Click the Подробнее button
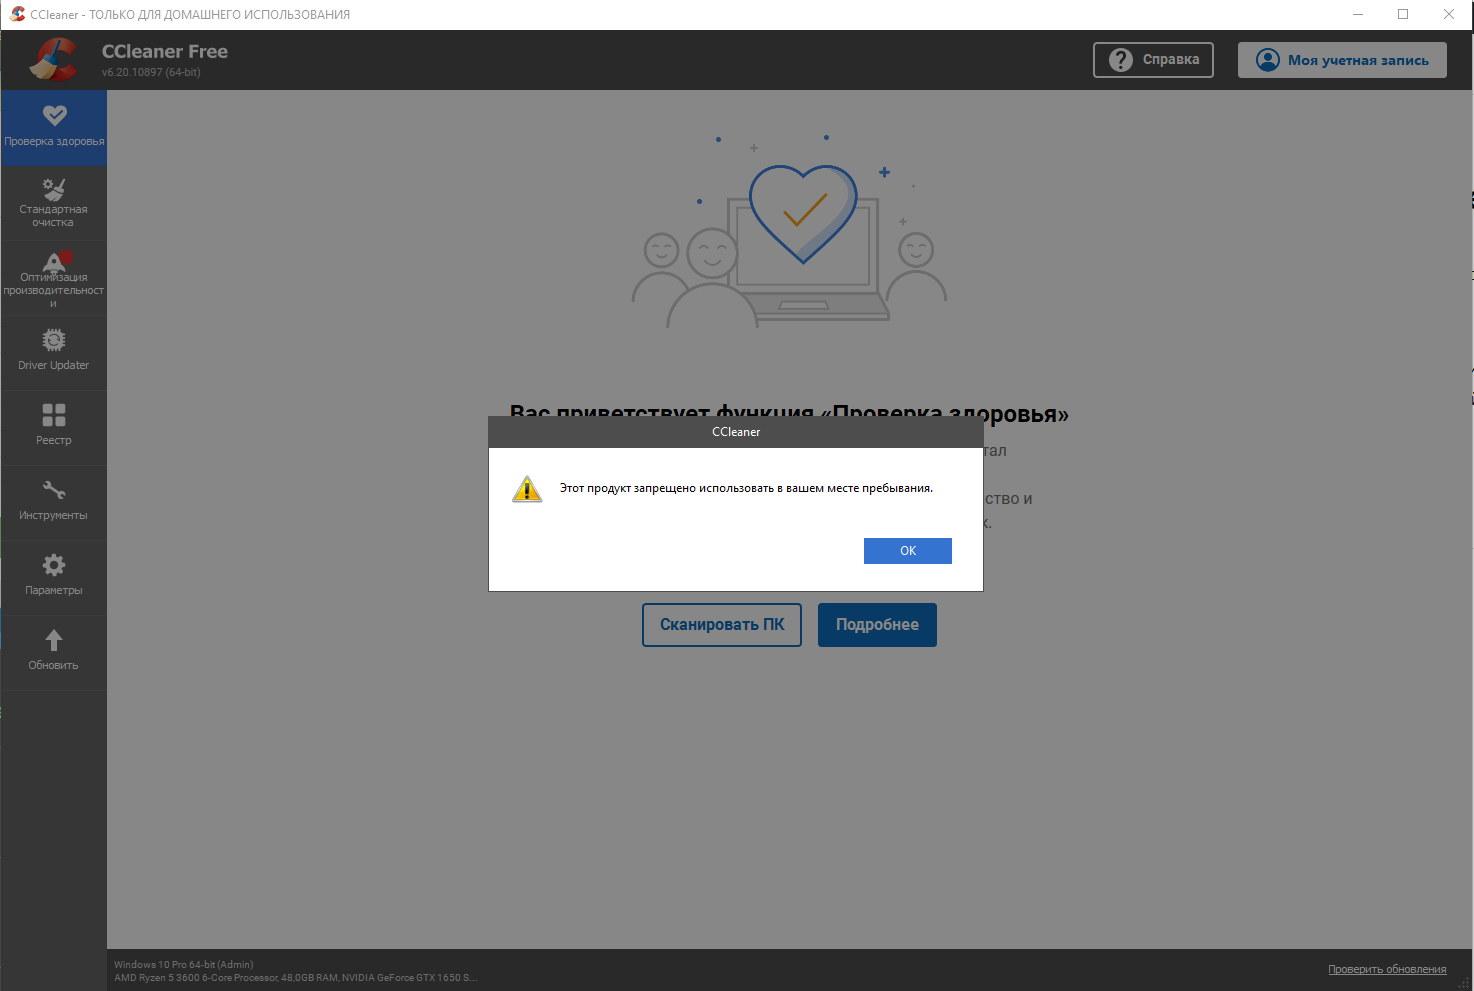 click(x=877, y=625)
